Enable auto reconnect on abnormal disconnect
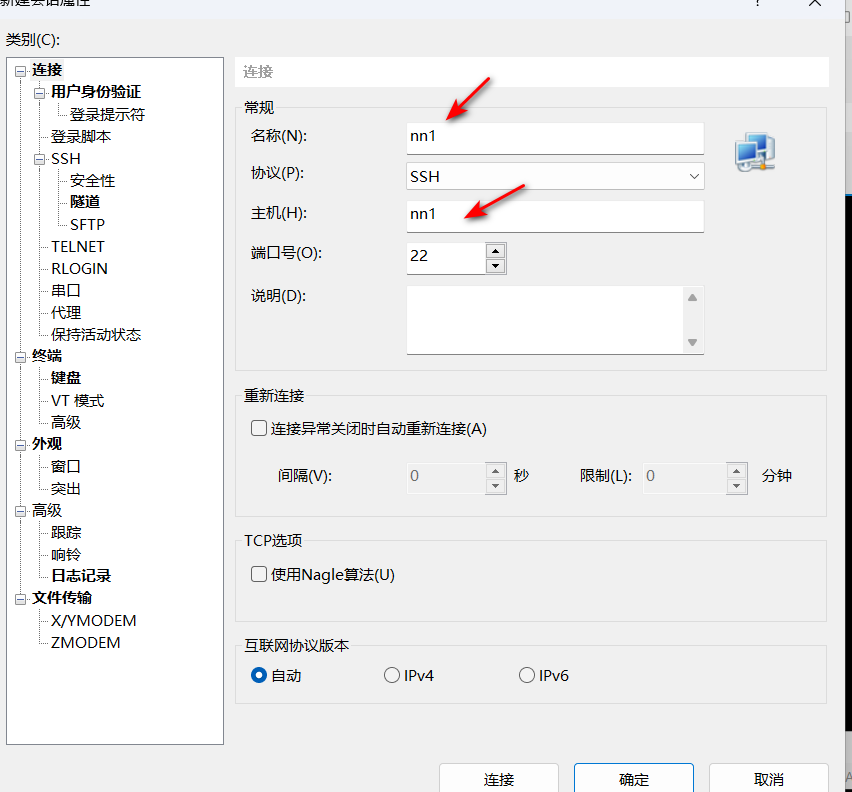Screen dimensions: 852x792 coord(259,429)
